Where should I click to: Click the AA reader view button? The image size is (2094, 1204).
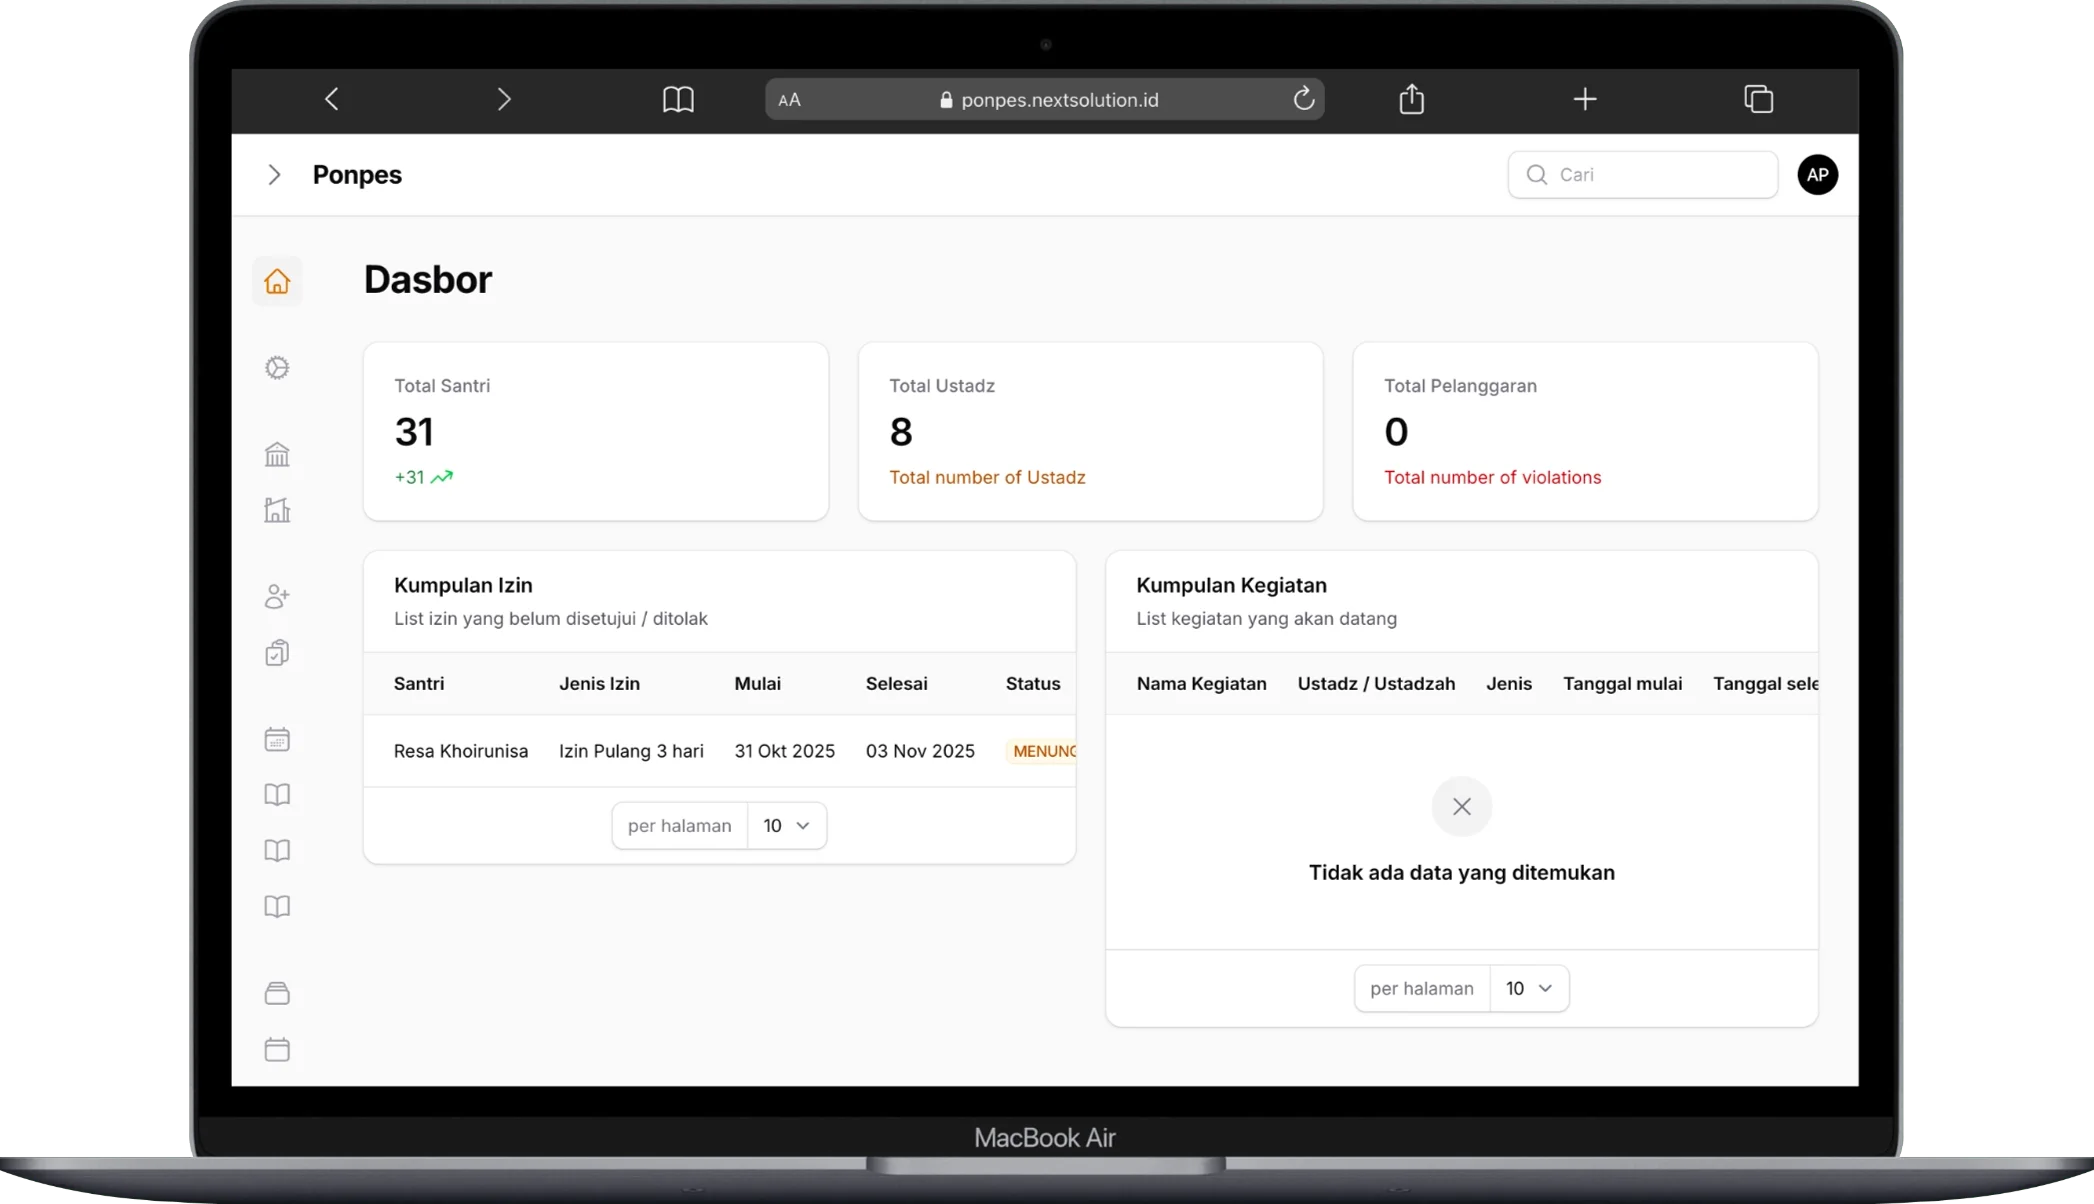(789, 100)
